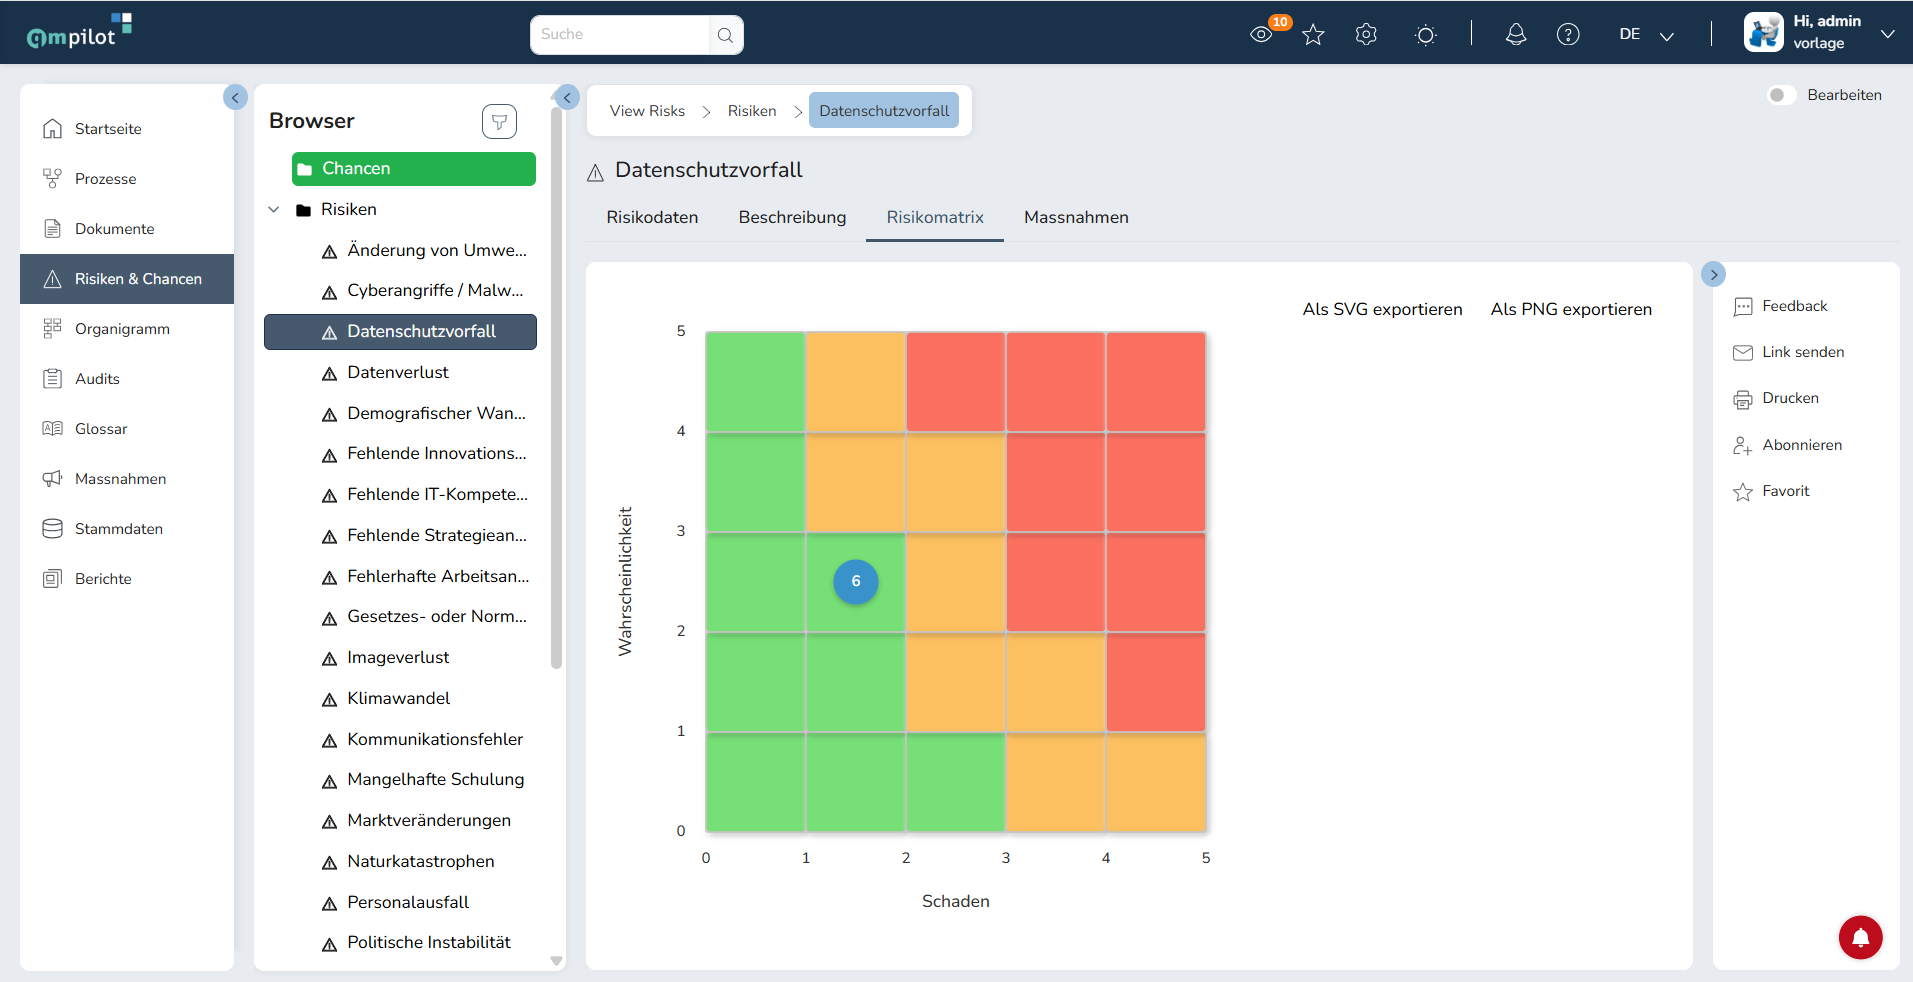Open the watch list eye icon
Screen dimensions: 1913x982
(x=1261, y=35)
